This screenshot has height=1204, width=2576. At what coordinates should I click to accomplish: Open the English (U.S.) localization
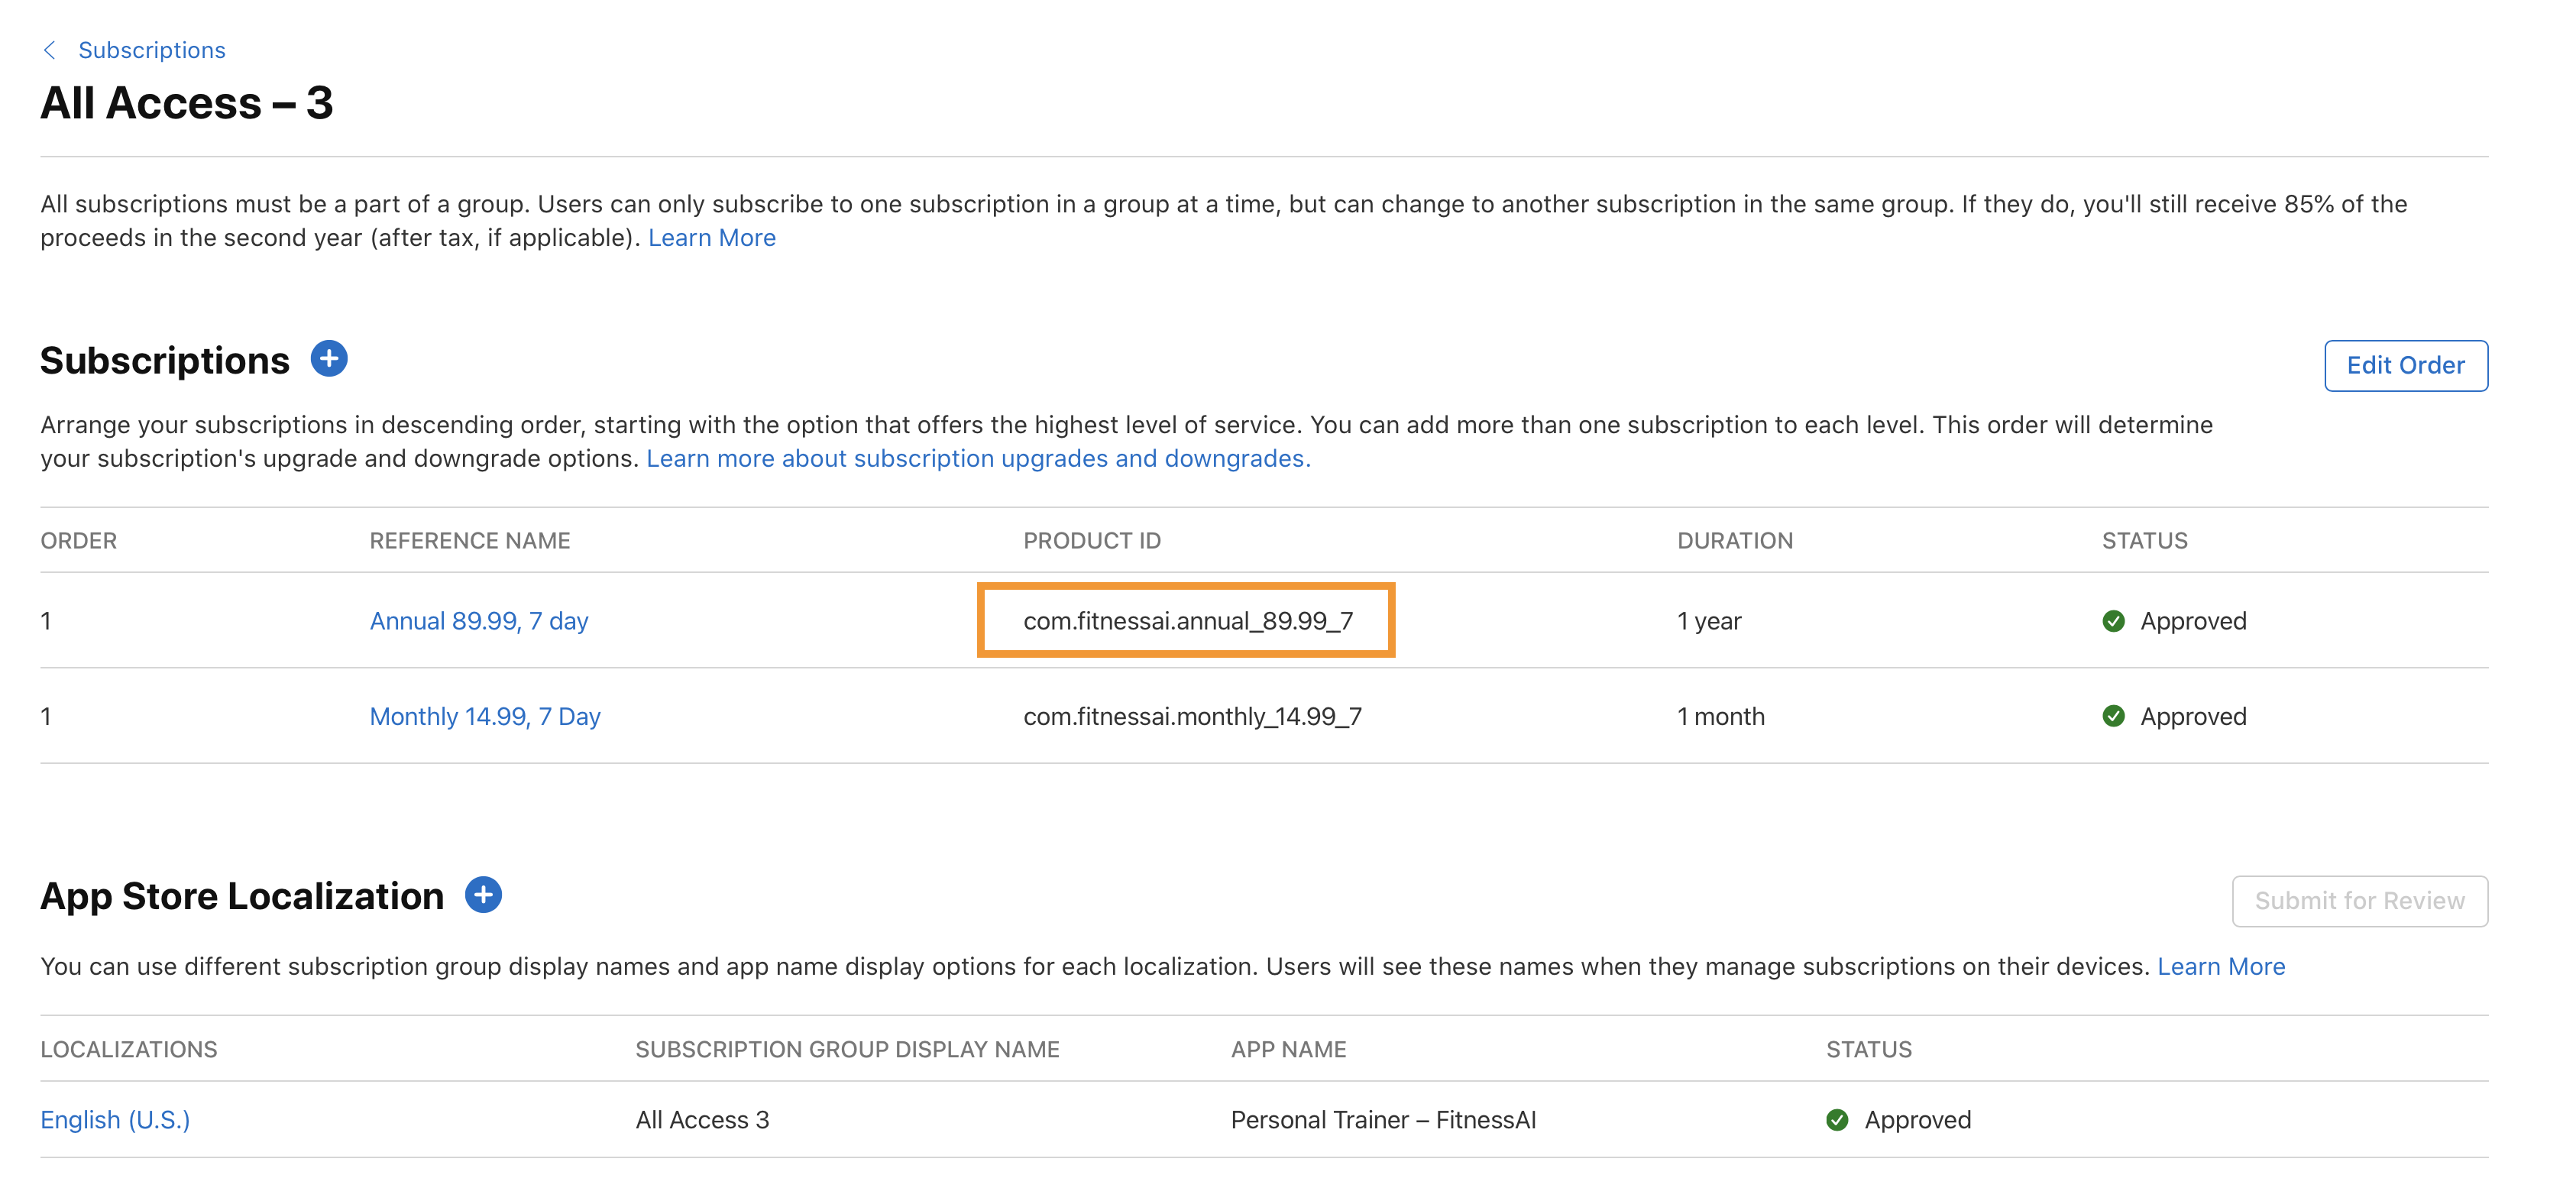pyautogui.click(x=115, y=1120)
